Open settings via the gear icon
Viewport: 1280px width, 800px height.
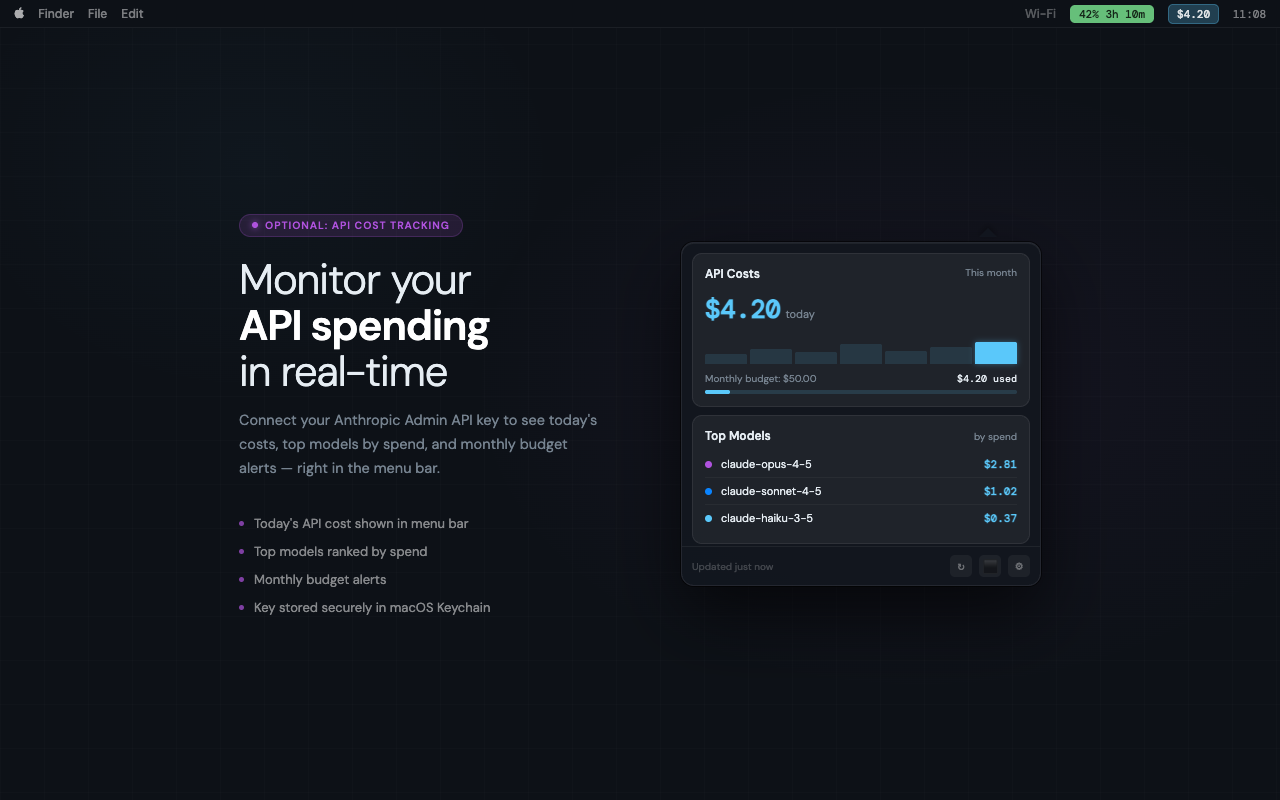1019,566
